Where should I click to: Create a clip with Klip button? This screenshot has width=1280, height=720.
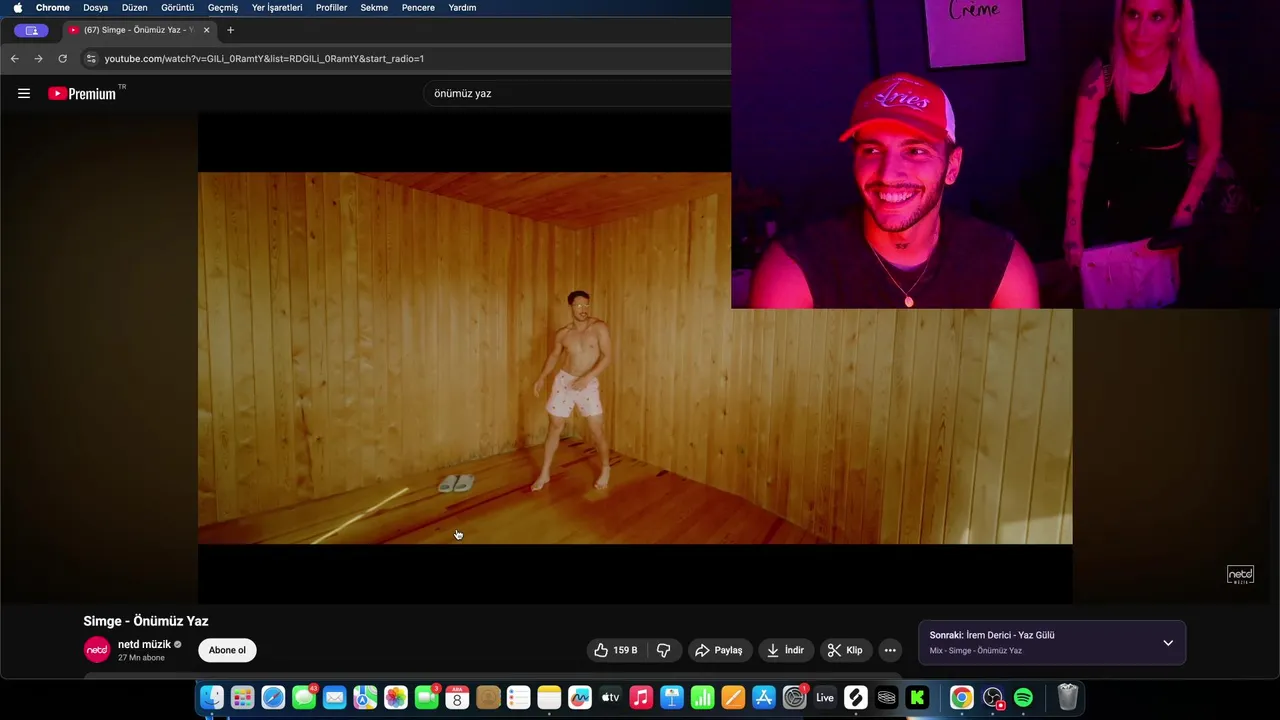click(x=846, y=650)
